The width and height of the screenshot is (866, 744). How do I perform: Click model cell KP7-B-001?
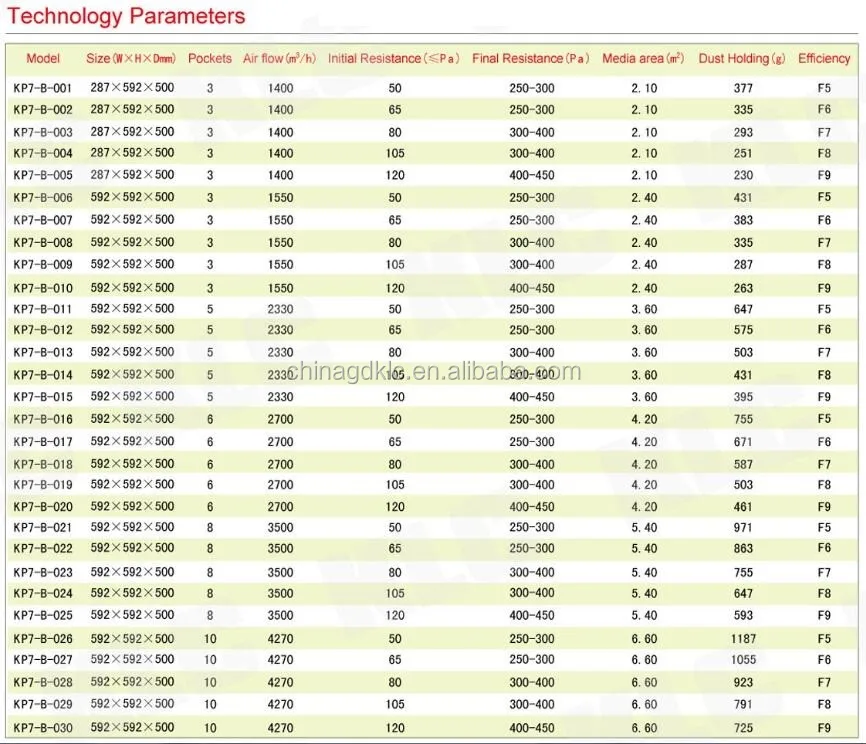click(x=43, y=88)
